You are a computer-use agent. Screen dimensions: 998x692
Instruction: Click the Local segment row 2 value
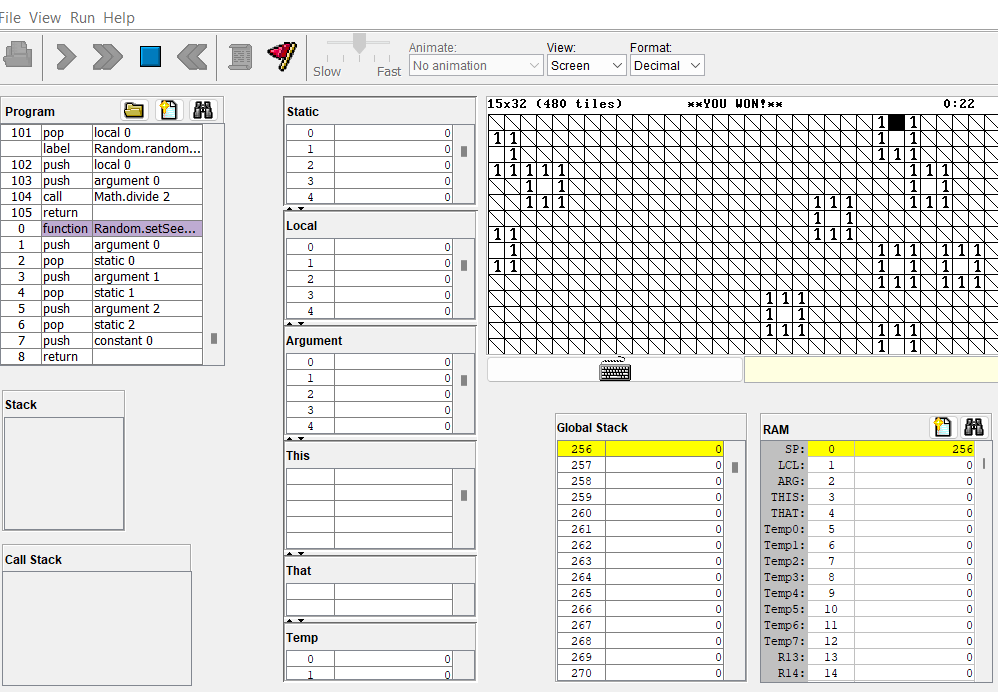pyautogui.click(x=393, y=279)
